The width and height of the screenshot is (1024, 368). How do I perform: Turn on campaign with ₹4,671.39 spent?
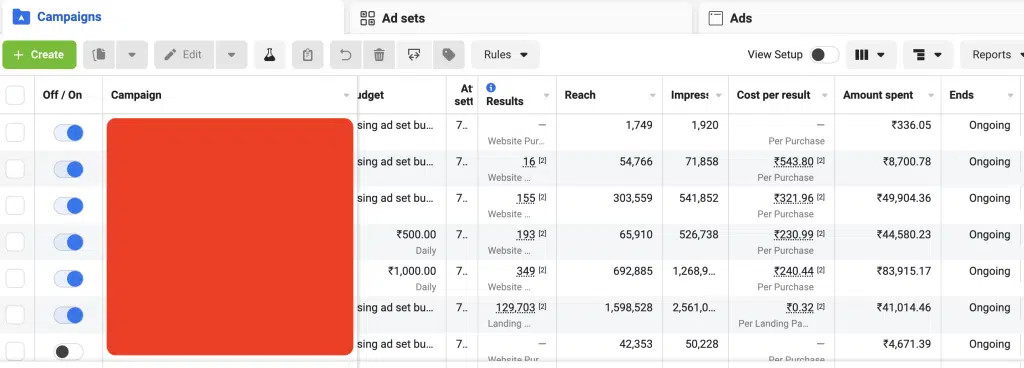click(x=69, y=352)
